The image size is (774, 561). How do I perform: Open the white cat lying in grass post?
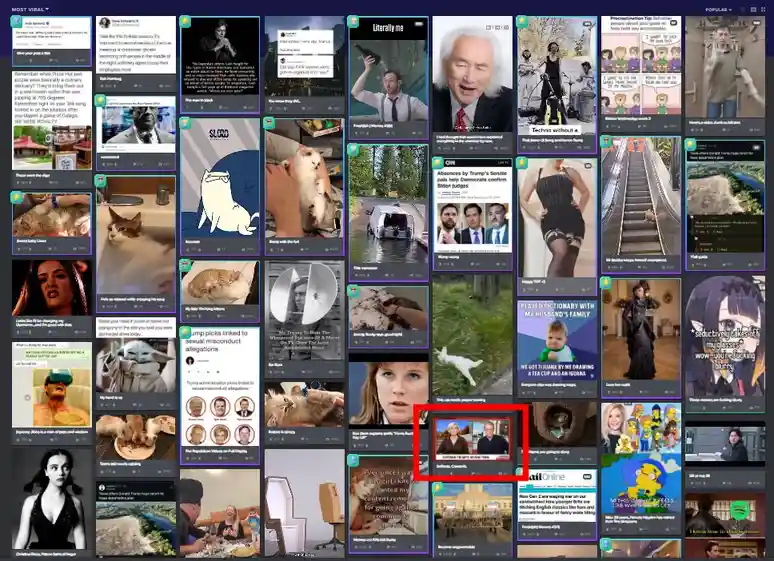click(472, 339)
